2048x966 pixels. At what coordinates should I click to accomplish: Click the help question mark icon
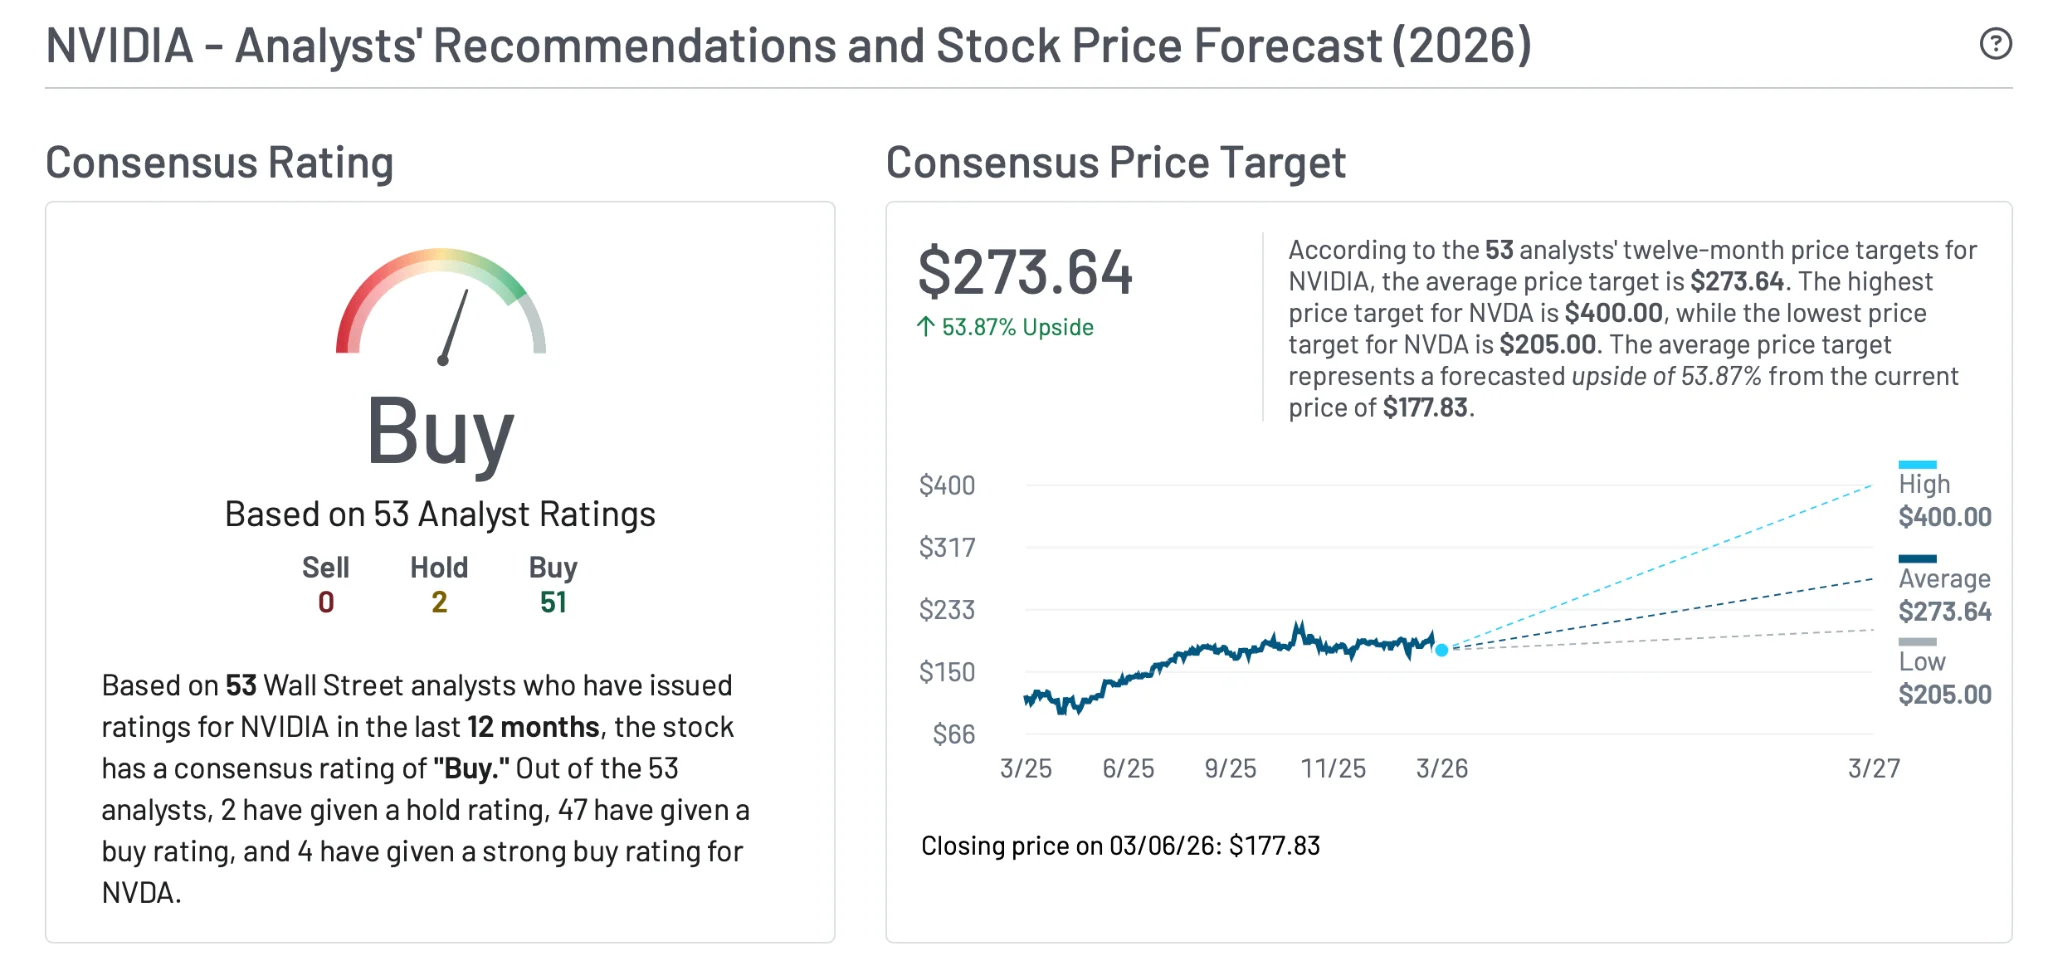pos(1995,44)
